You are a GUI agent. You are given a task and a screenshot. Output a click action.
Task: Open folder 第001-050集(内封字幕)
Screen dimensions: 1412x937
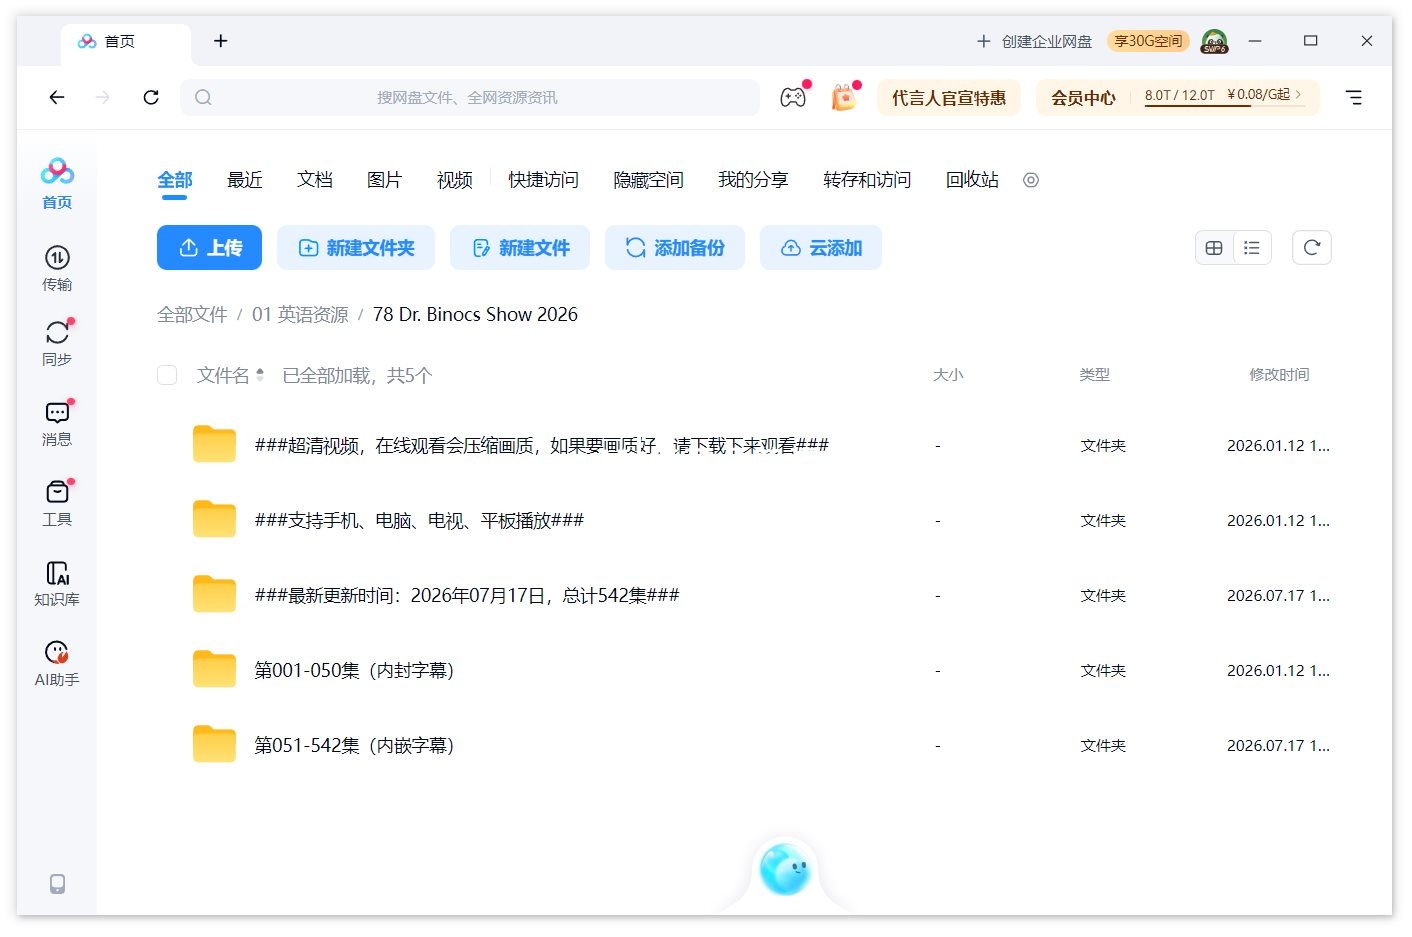[x=354, y=670]
